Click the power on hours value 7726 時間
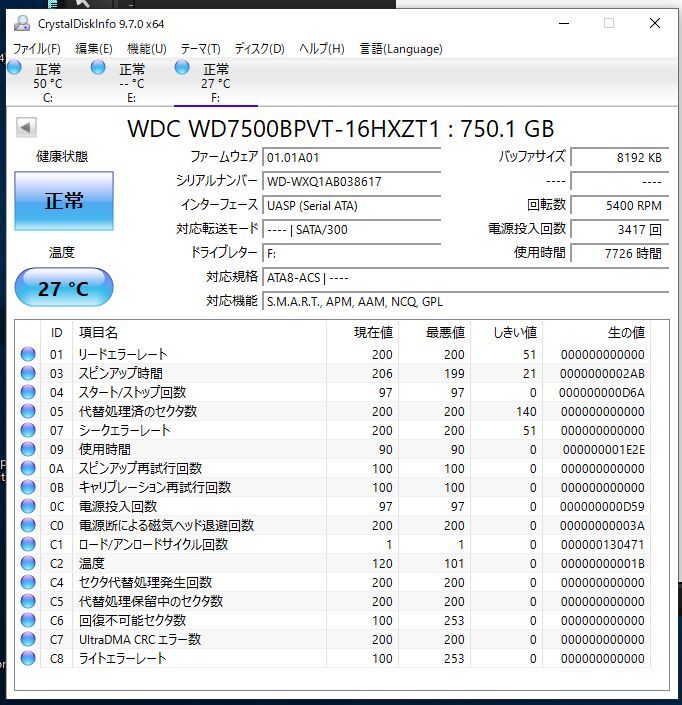The image size is (682, 705). [x=620, y=254]
